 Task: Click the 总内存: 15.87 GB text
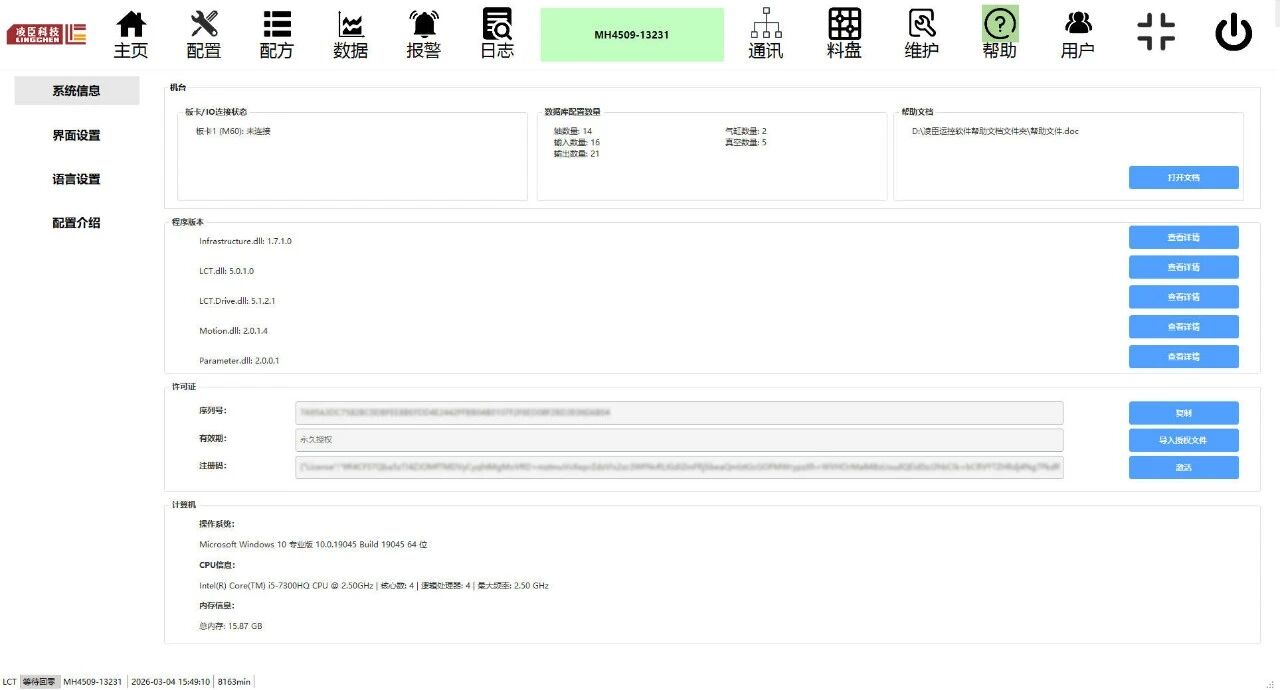[x=231, y=626]
